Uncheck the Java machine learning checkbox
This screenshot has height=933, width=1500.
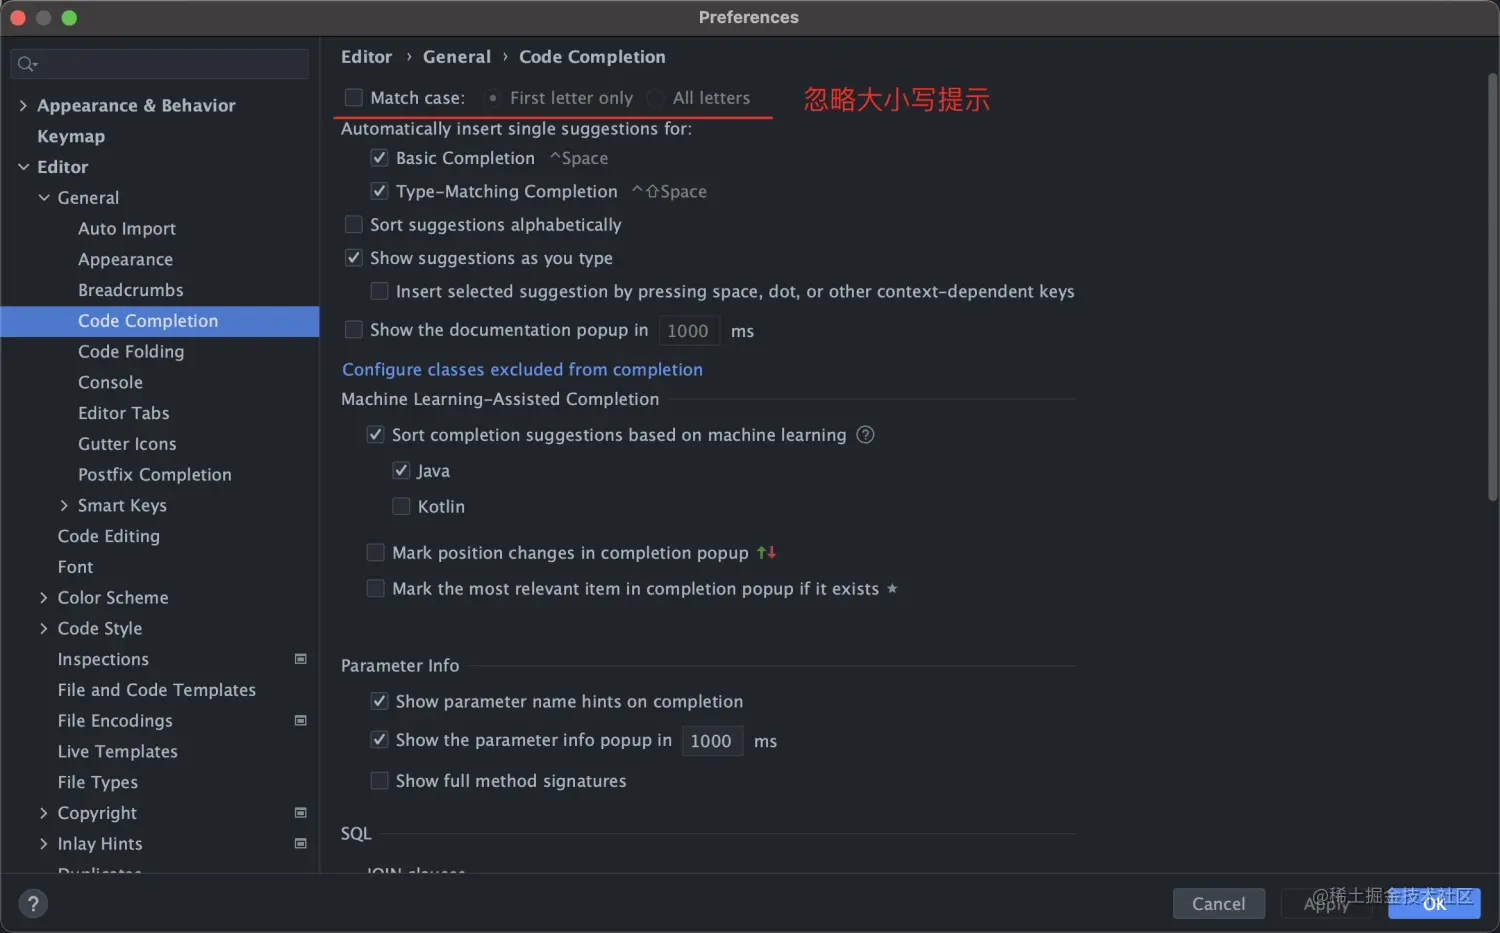[x=401, y=471]
